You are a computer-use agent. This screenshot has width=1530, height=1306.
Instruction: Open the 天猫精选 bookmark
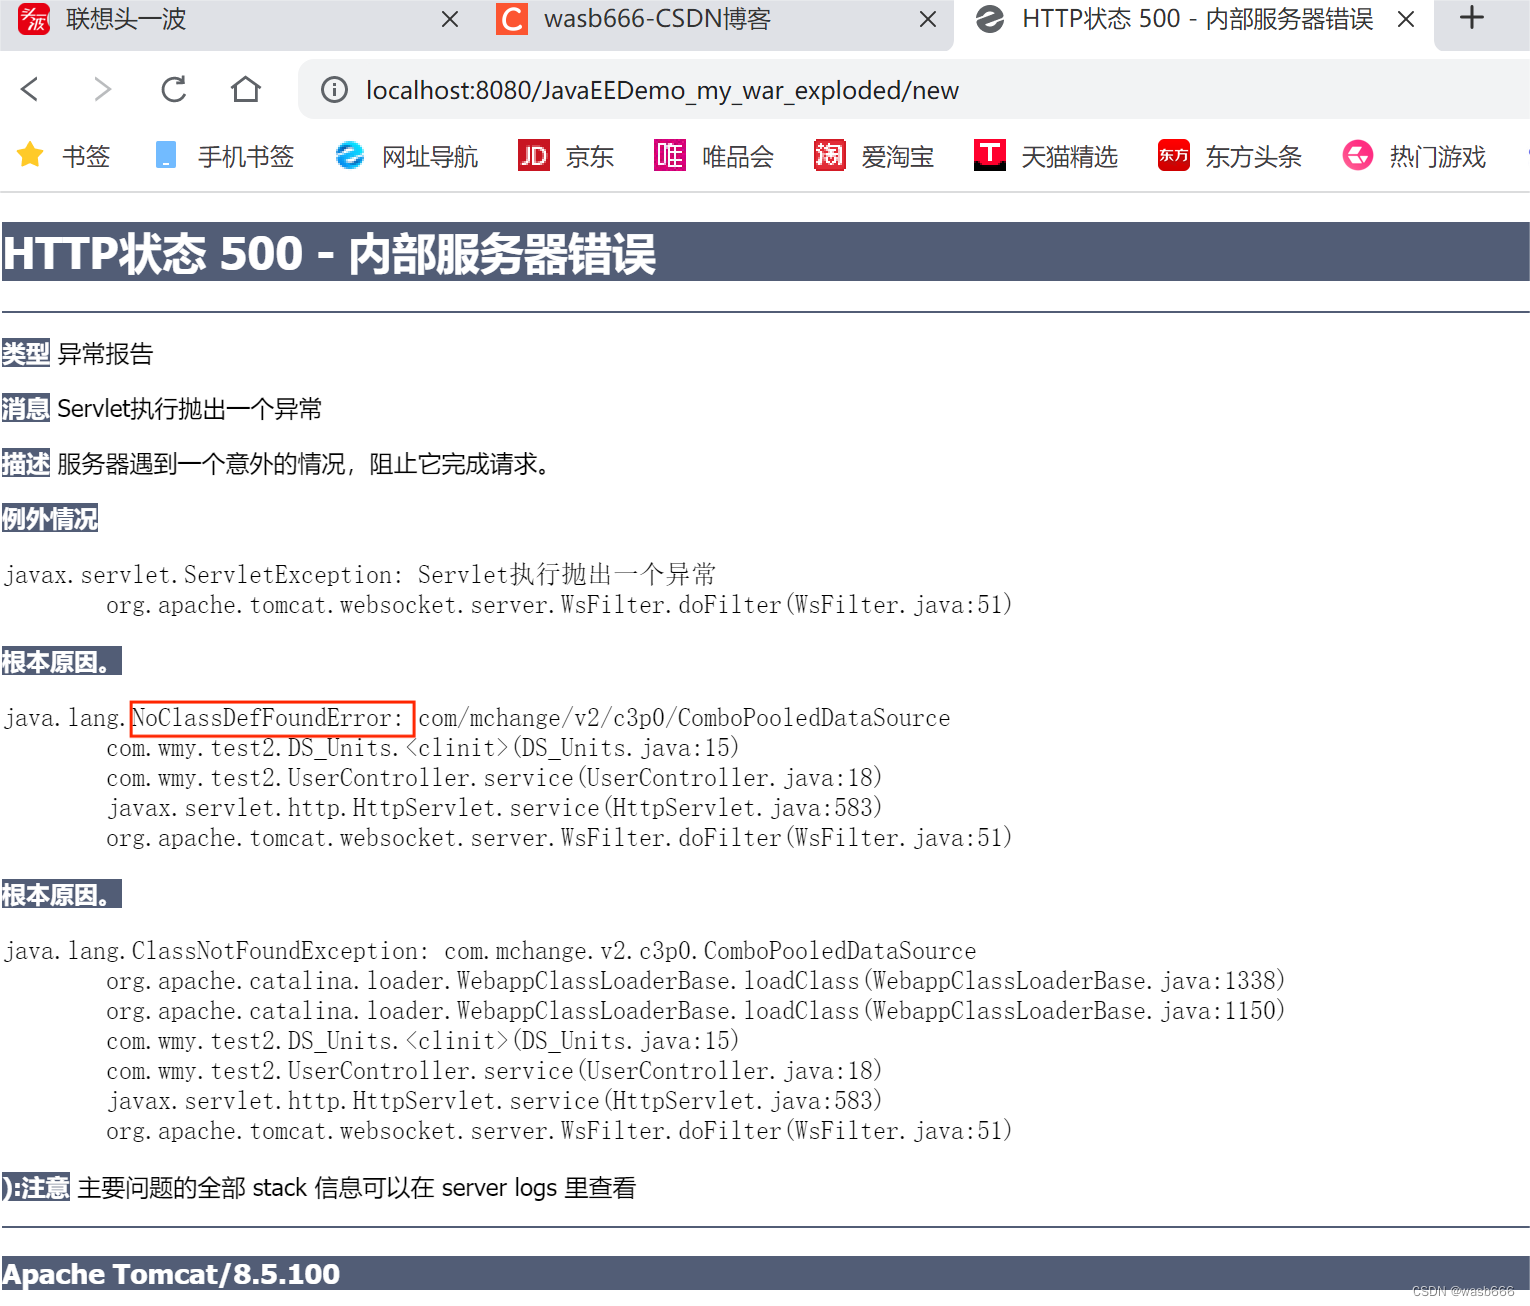click(x=1045, y=155)
